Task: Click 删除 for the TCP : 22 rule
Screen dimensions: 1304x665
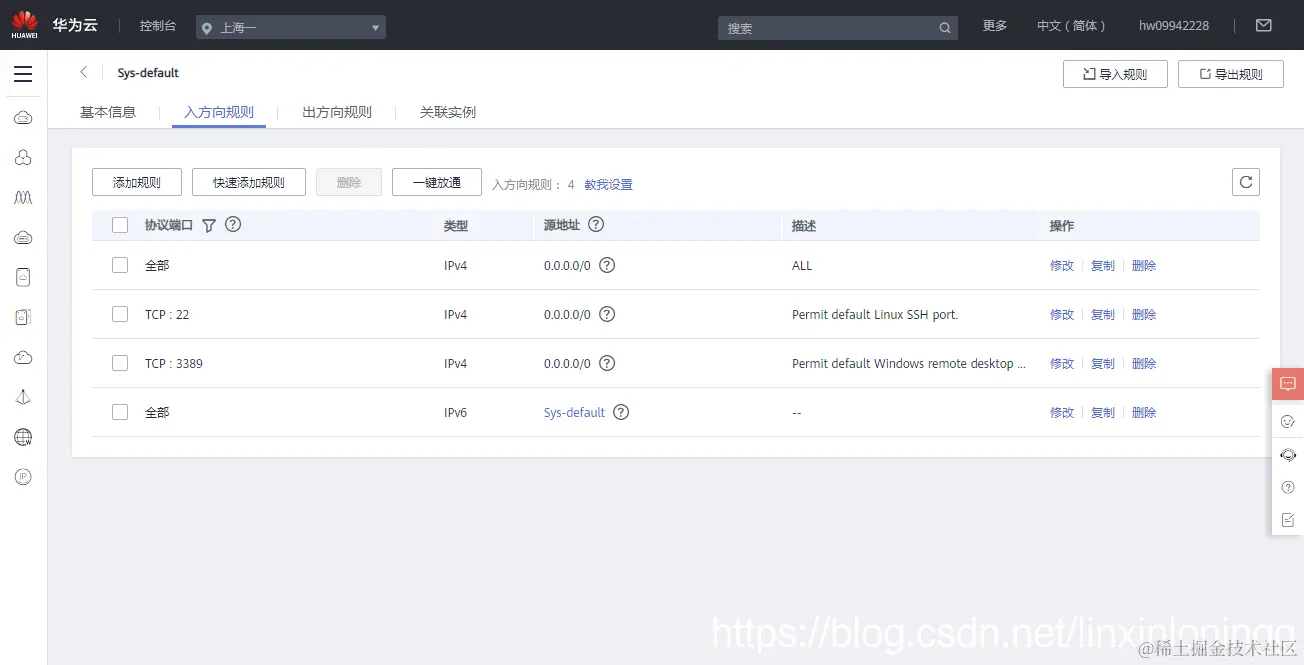Action: 1144,314
